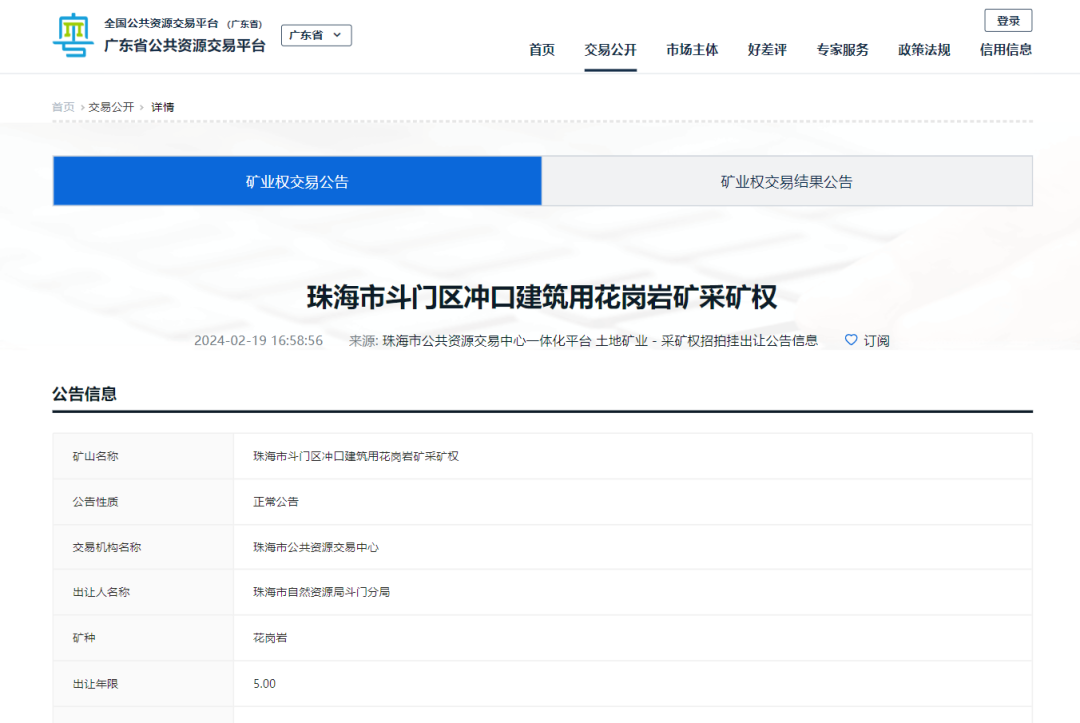Click the platform title 广东省公共资源交易平台
1080x723 pixels.
click(x=185, y=45)
